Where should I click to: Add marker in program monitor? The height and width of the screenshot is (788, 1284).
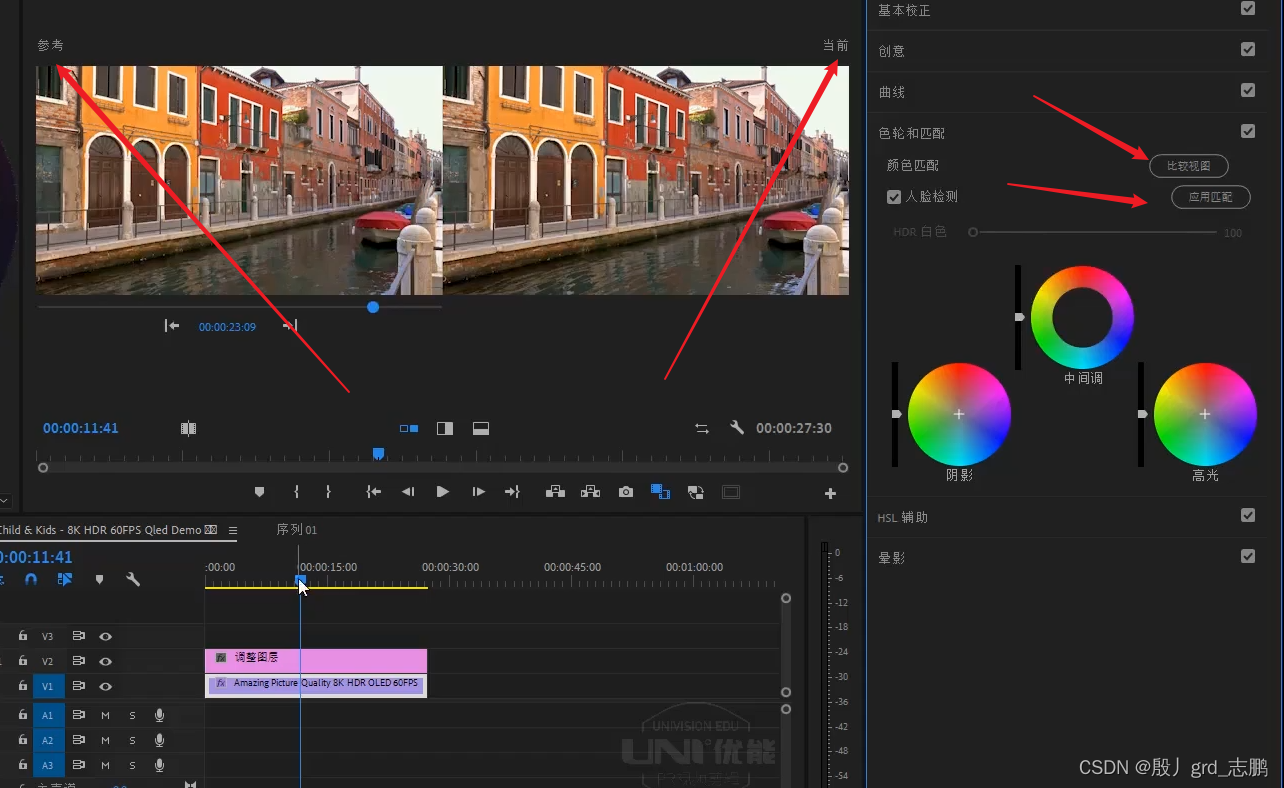pyautogui.click(x=259, y=492)
